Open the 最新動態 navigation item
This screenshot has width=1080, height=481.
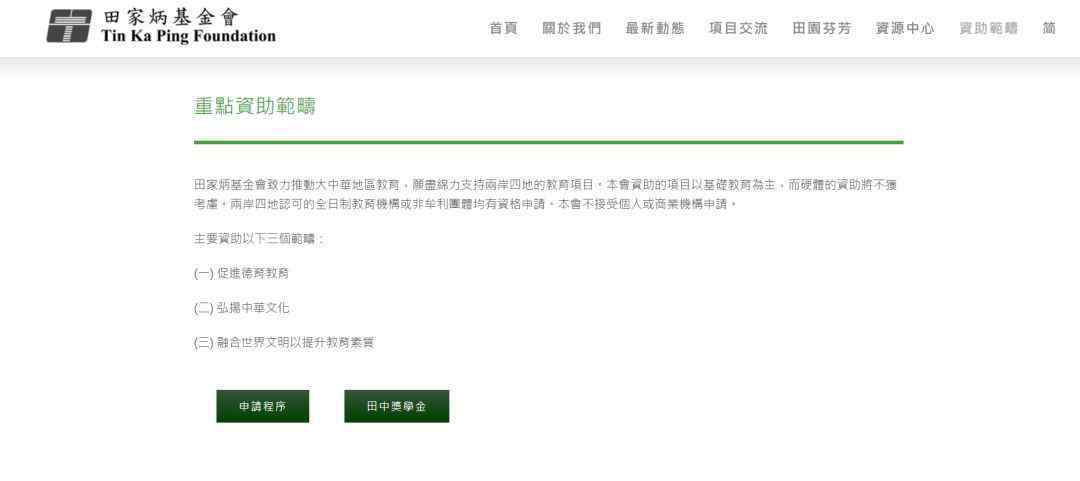(x=655, y=28)
